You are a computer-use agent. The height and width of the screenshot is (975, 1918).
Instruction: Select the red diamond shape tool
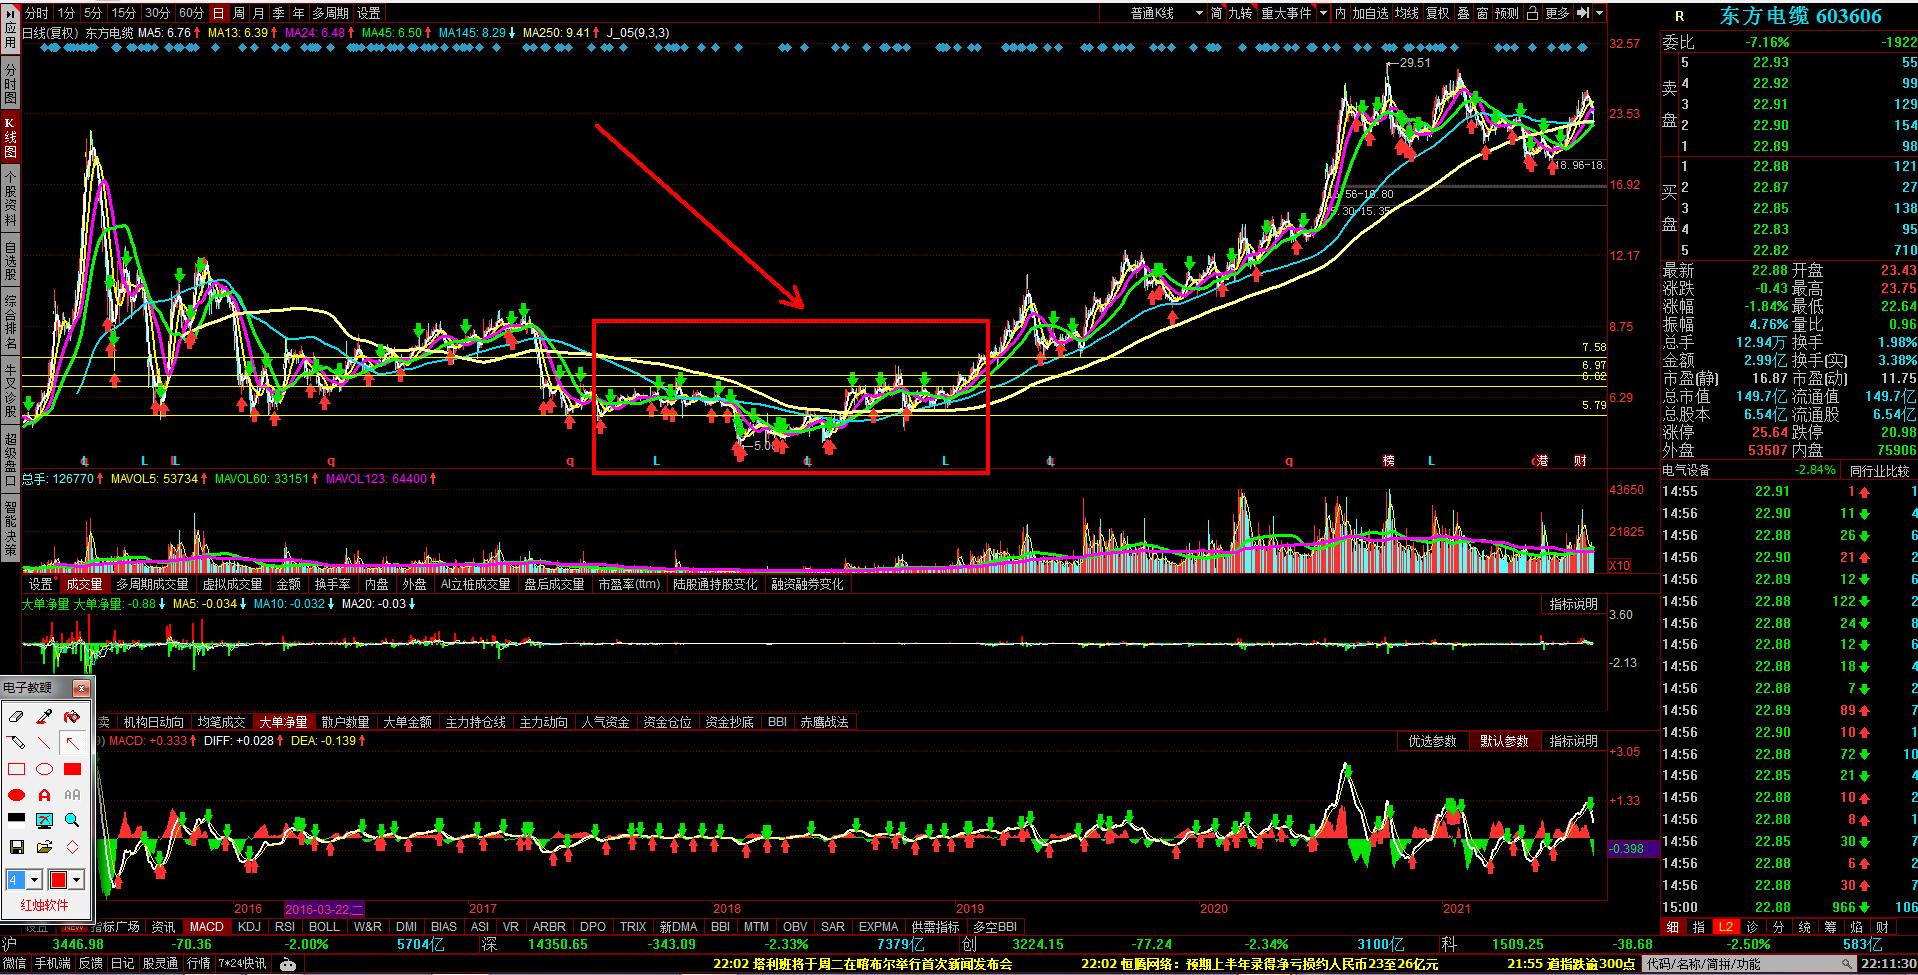(72, 847)
